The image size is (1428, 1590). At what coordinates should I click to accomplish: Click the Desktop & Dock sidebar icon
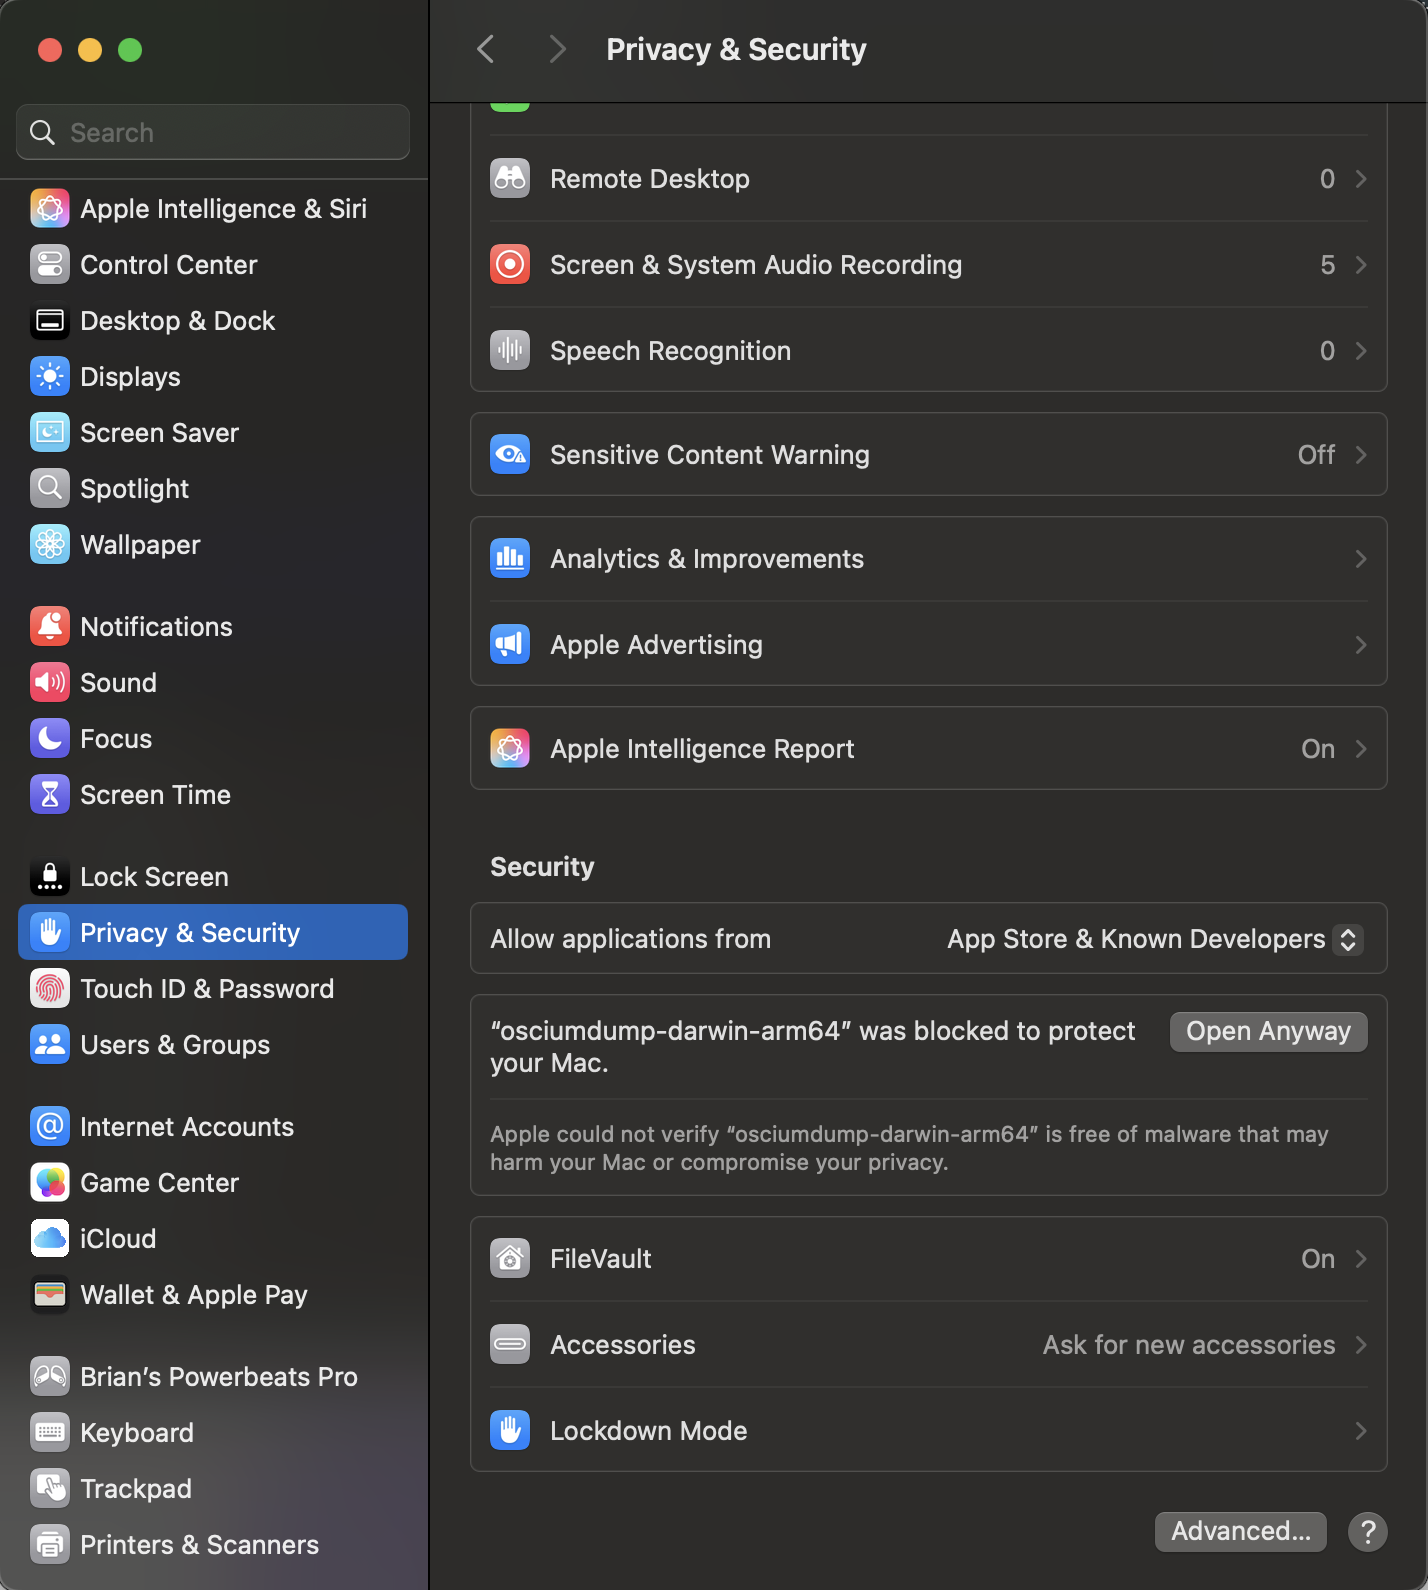tap(50, 321)
